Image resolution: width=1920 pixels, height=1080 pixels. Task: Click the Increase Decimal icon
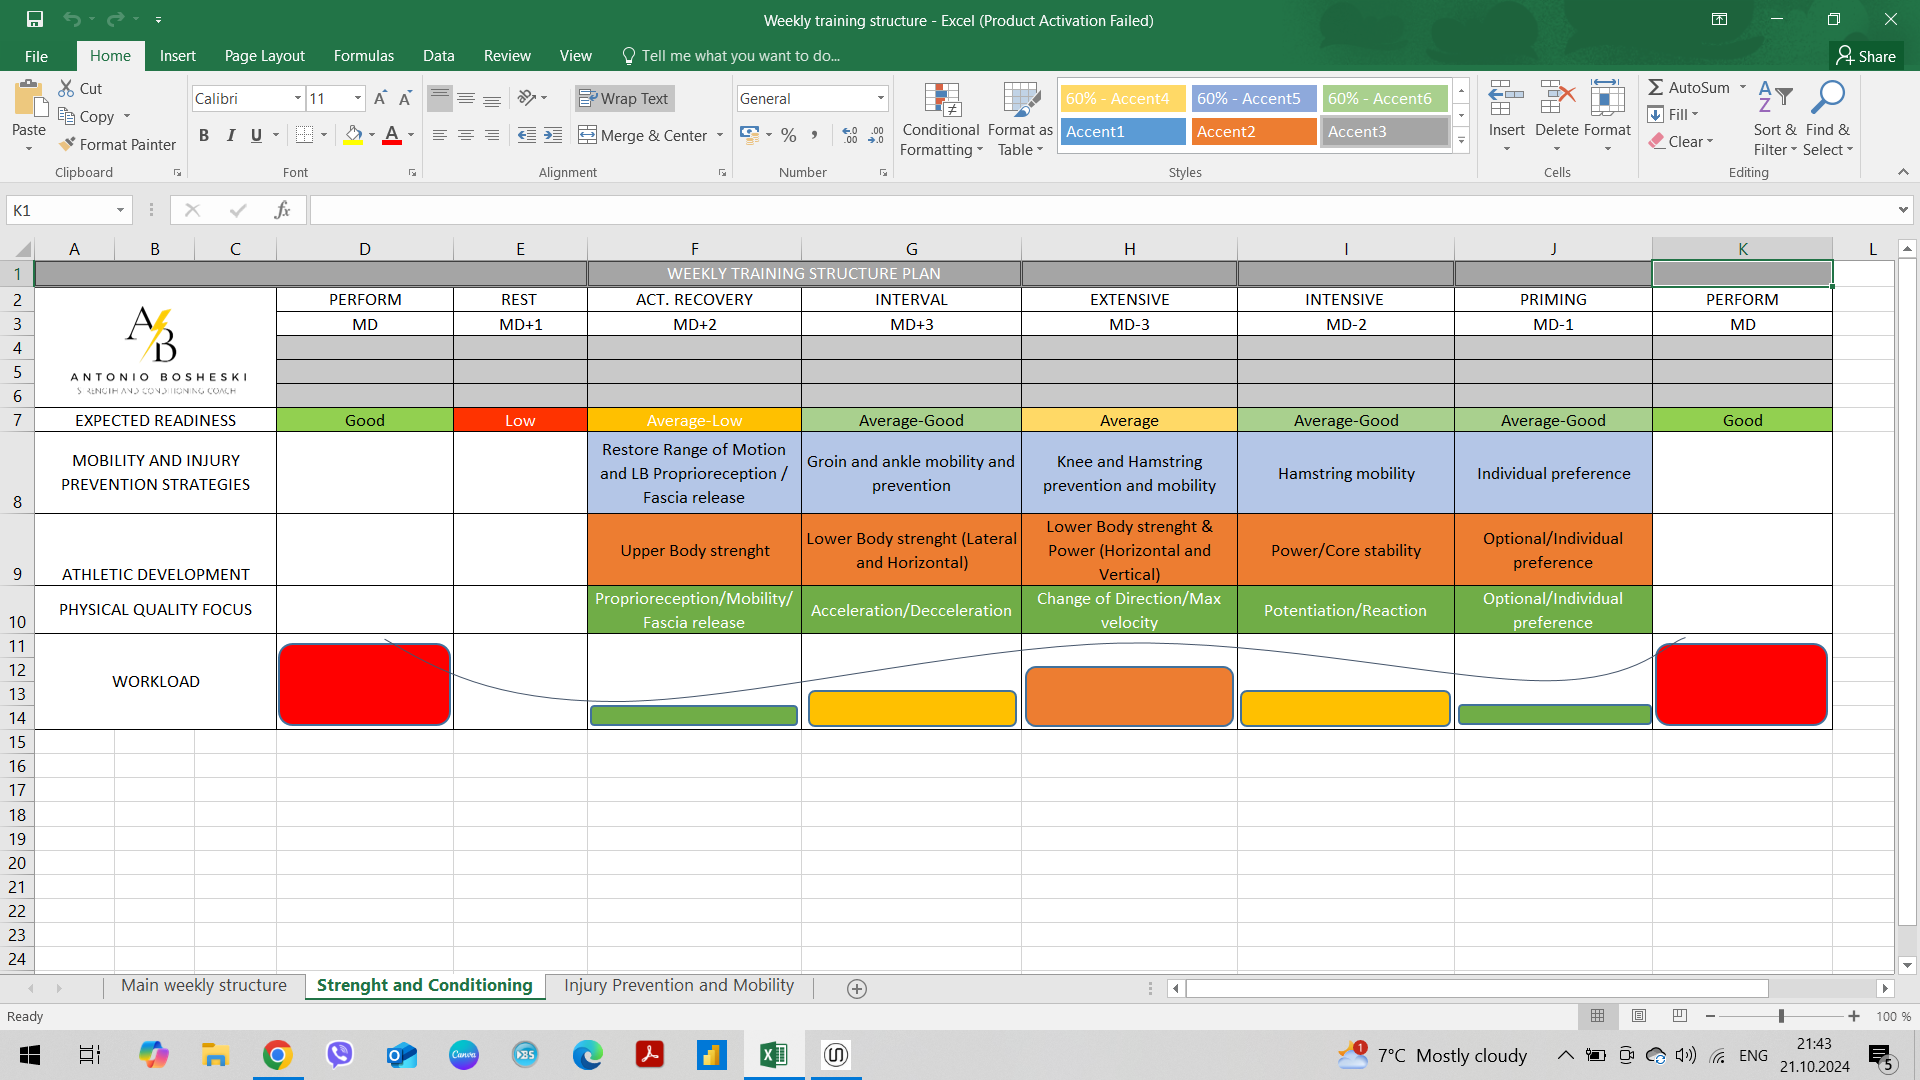click(x=850, y=135)
